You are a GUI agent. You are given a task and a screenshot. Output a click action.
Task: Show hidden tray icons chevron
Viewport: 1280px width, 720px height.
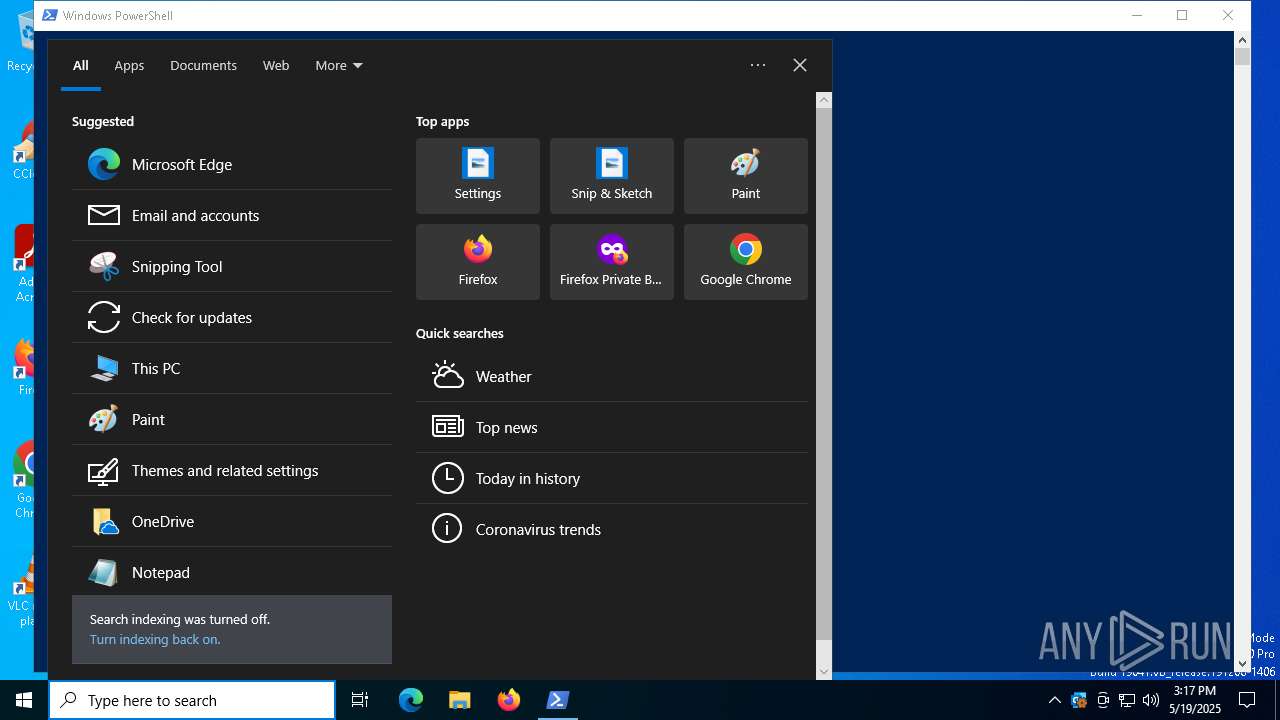(1054, 700)
